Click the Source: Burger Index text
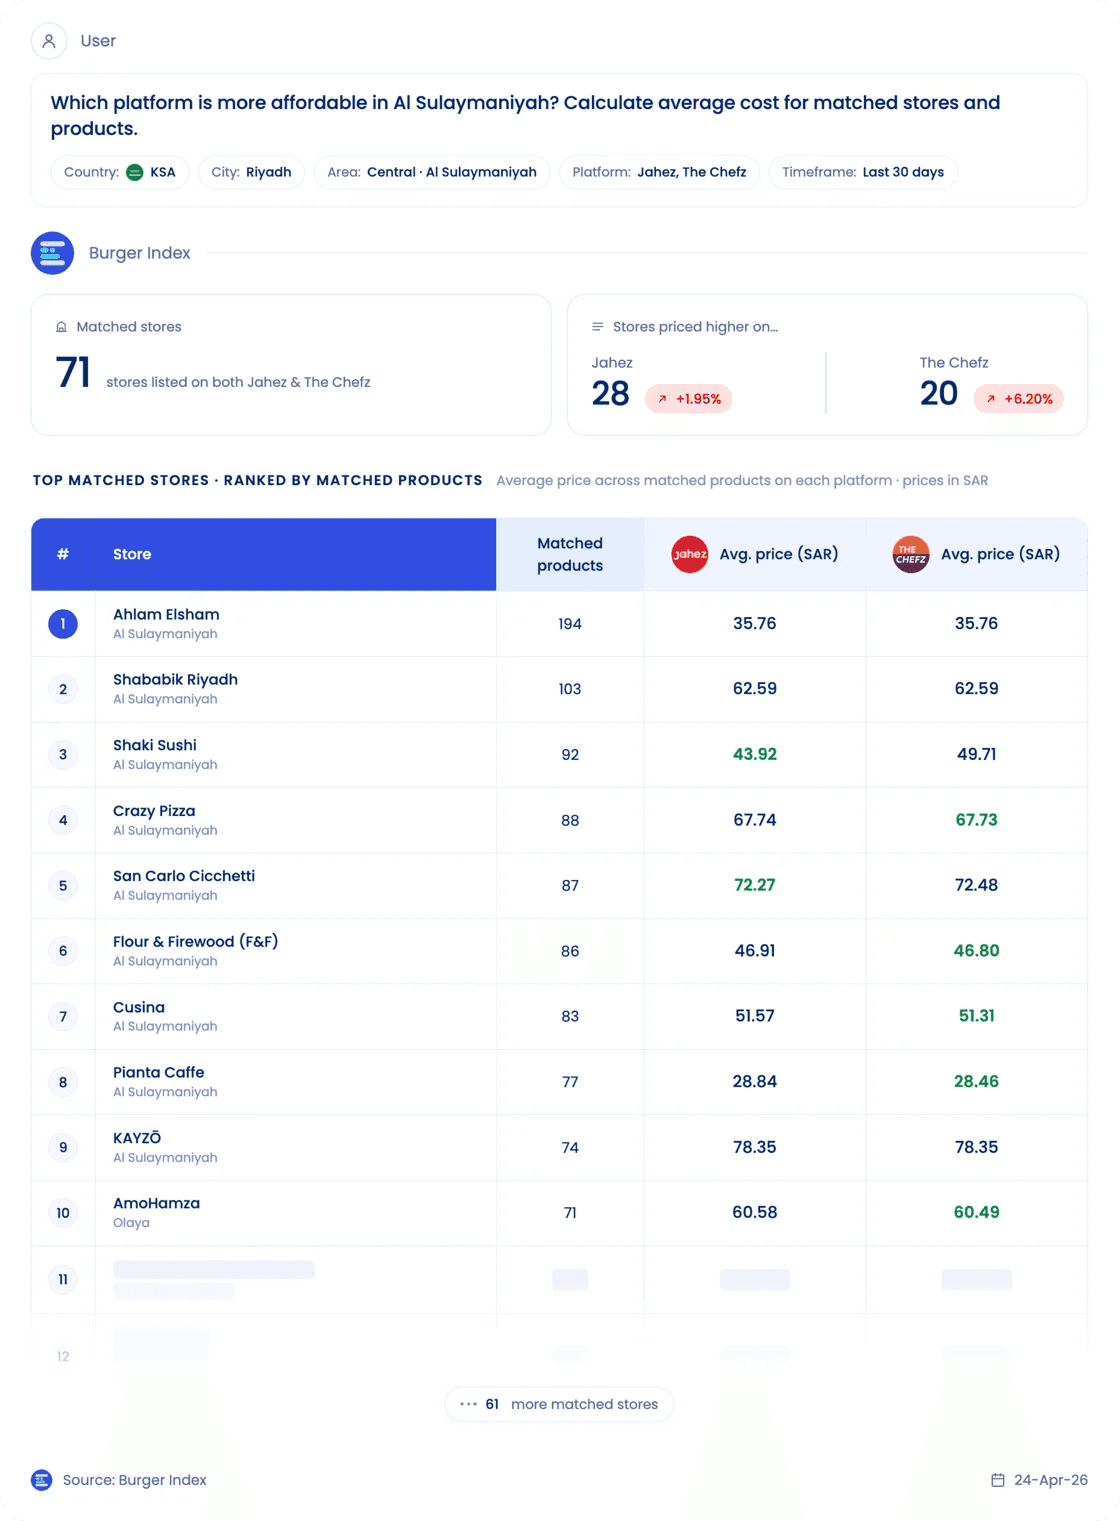Image resolution: width=1120 pixels, height=1521 pixels. (135, 1480)
